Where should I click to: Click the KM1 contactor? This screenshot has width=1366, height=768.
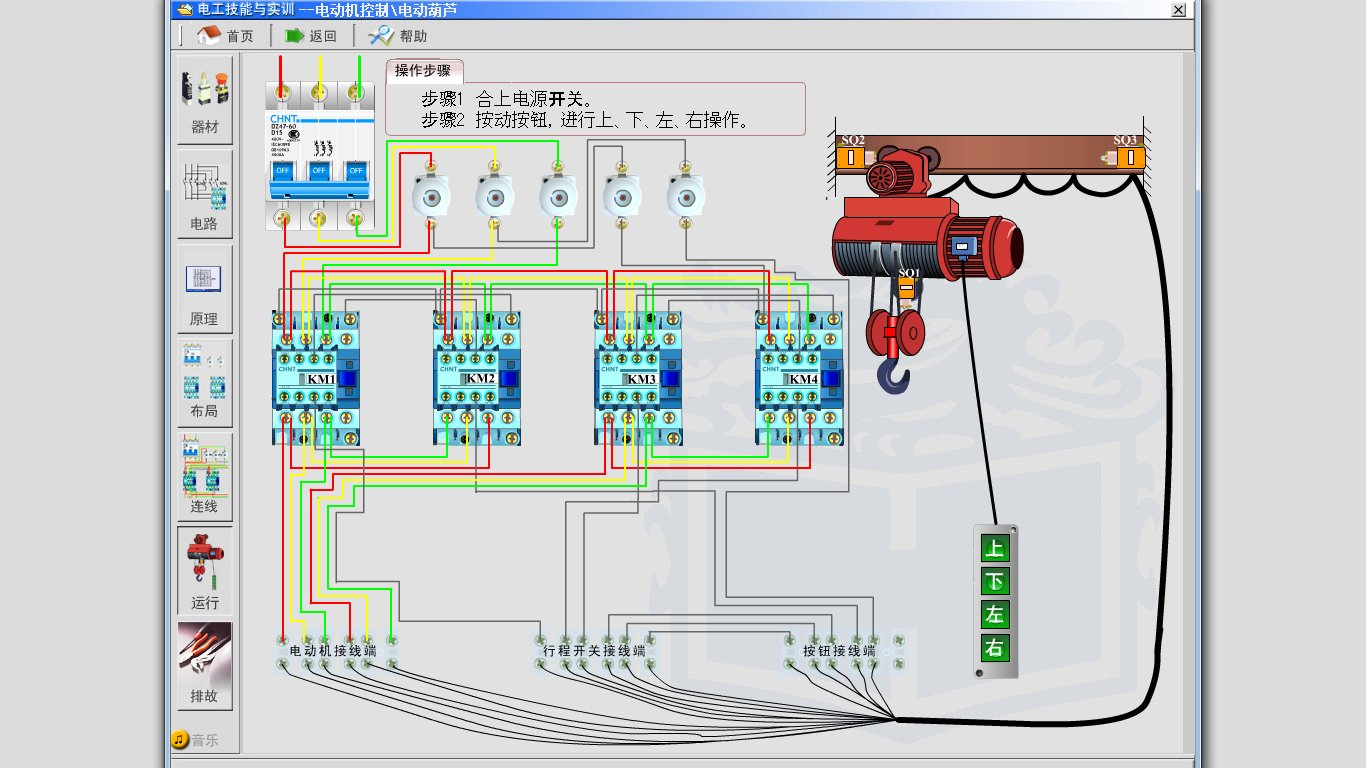point(316,378)
